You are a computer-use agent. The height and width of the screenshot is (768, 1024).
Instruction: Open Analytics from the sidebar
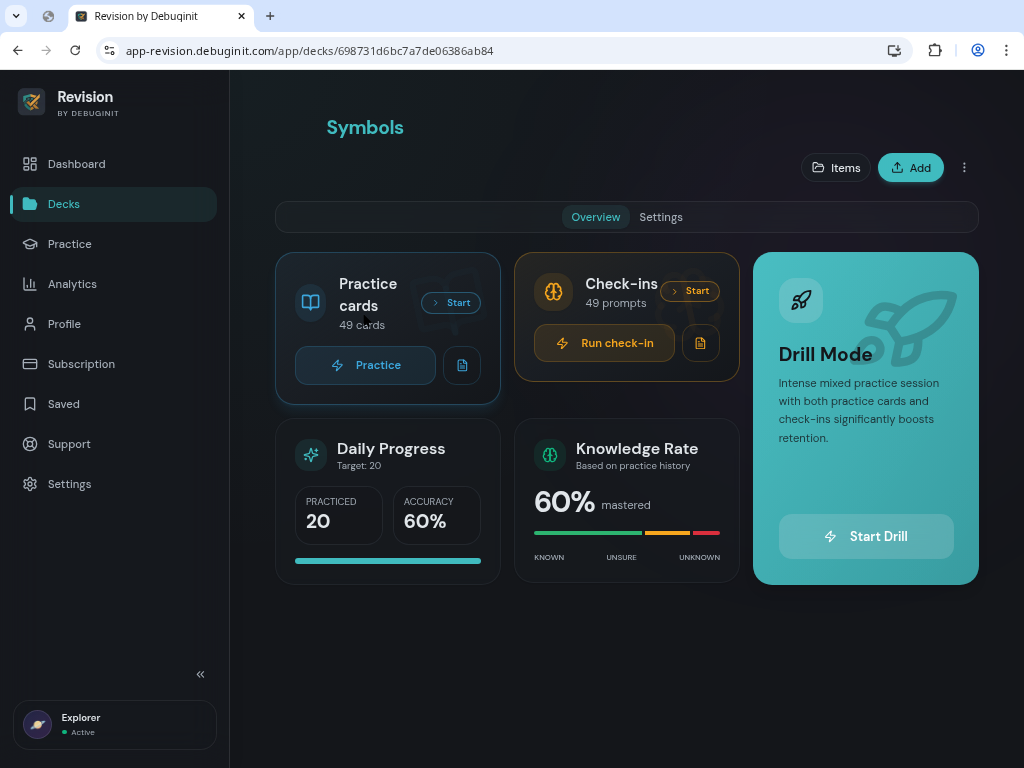click(72, 284)
